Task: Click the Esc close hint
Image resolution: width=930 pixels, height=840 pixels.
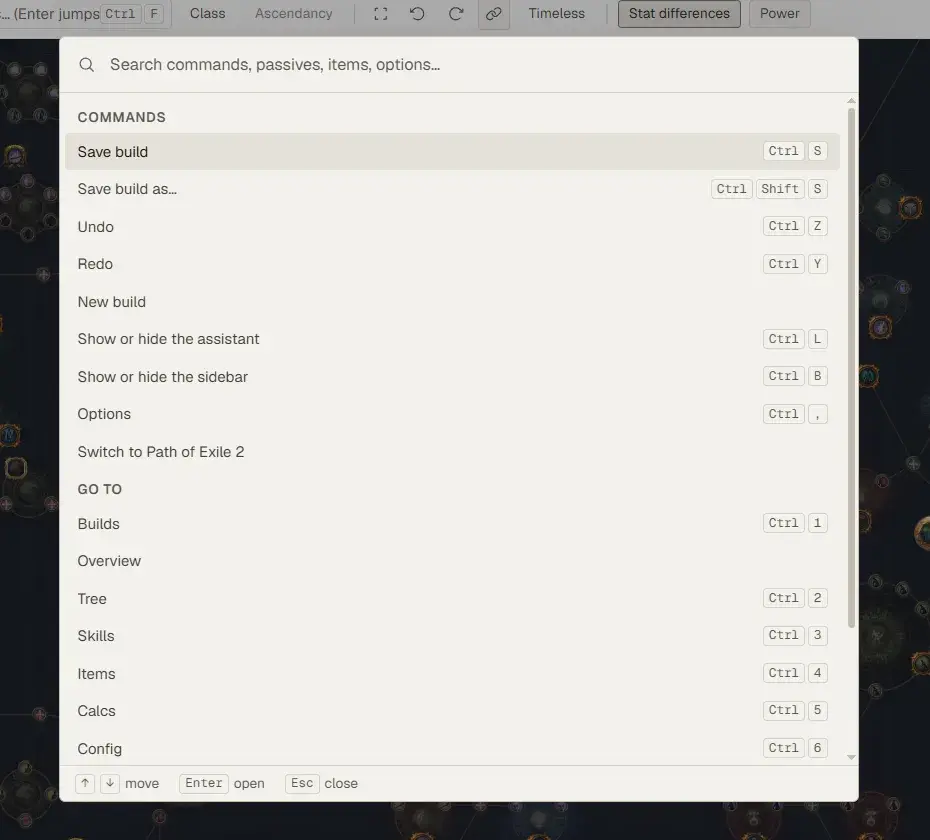Action: click(321, 784)
